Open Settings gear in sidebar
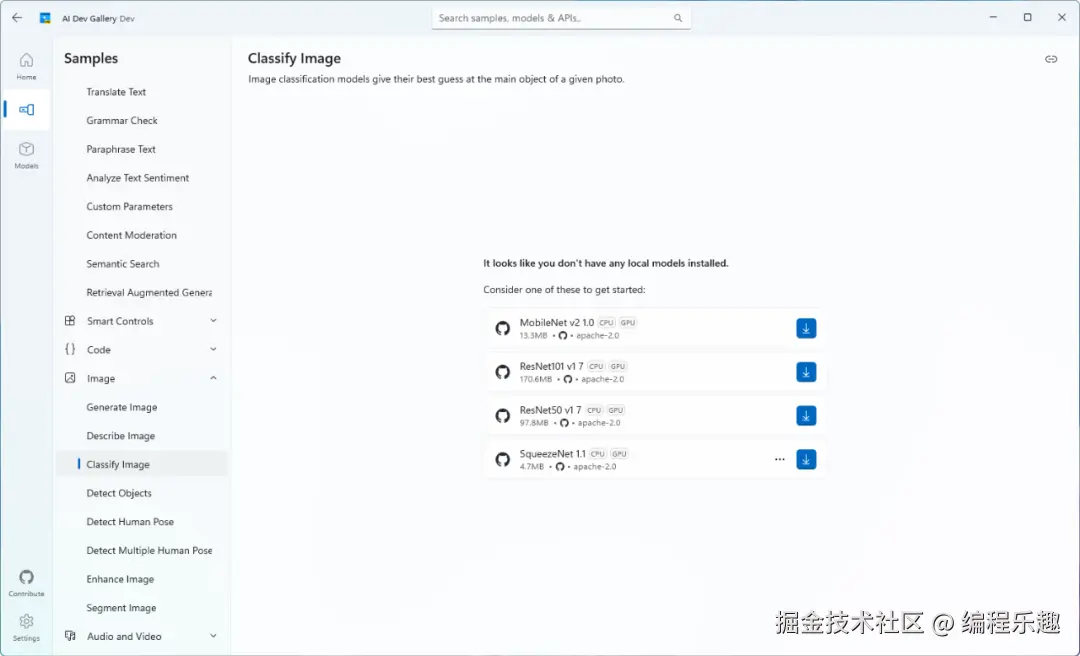 26,627
